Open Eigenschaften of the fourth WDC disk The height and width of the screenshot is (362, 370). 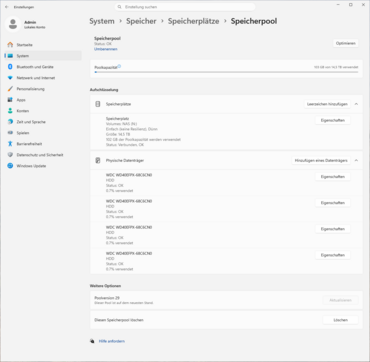point(333,255)
